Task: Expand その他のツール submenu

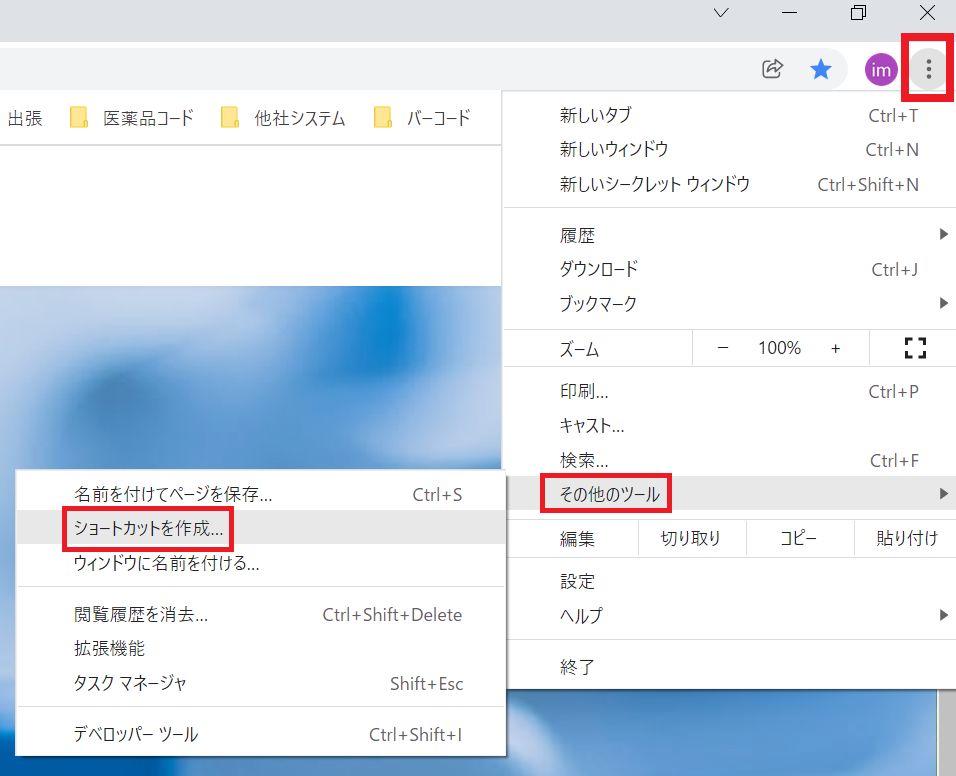Action: 730,494
